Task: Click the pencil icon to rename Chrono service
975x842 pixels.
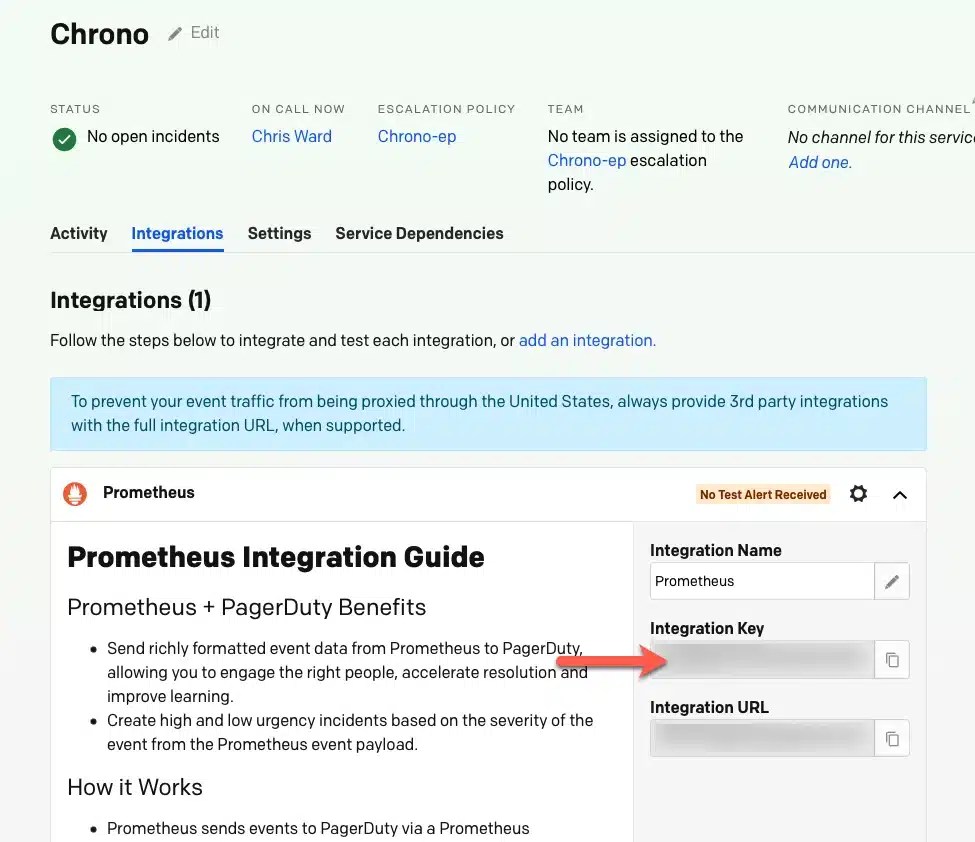Action: coord(176,33)
